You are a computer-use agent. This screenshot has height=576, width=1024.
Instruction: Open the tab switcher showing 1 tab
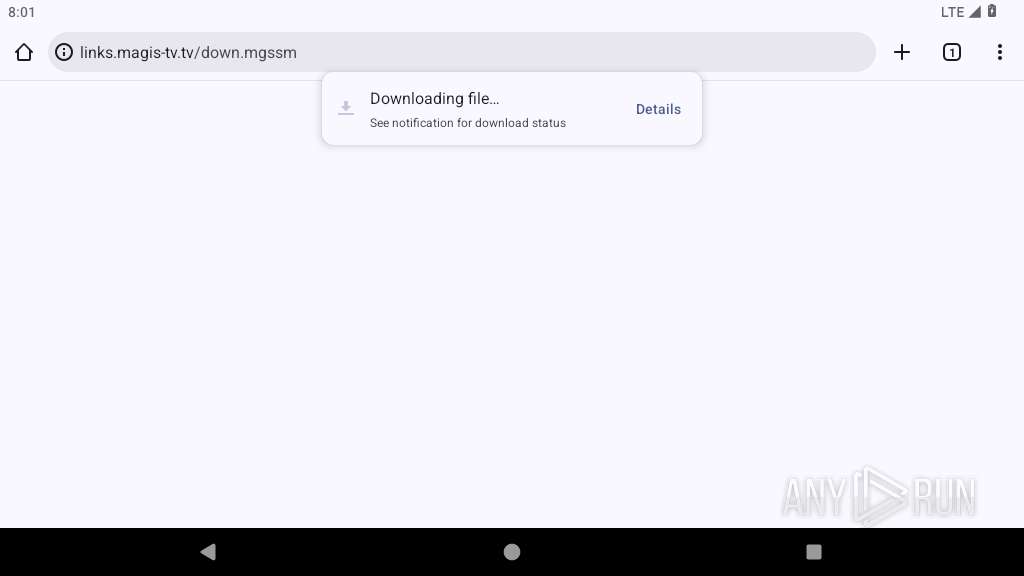point(952,52)
